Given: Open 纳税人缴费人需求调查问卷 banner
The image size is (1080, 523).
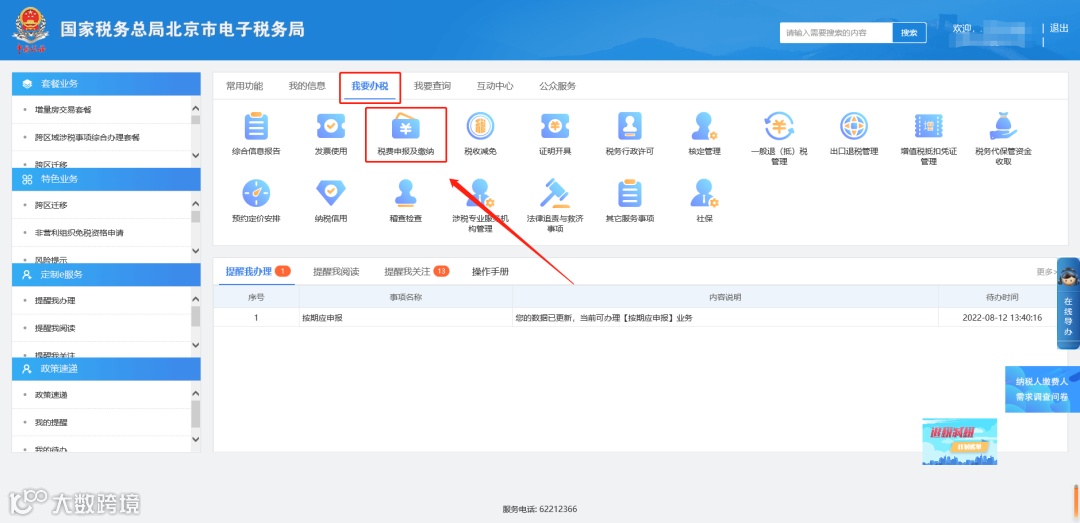Looking at the screenshot, I should pos(1042,389).
